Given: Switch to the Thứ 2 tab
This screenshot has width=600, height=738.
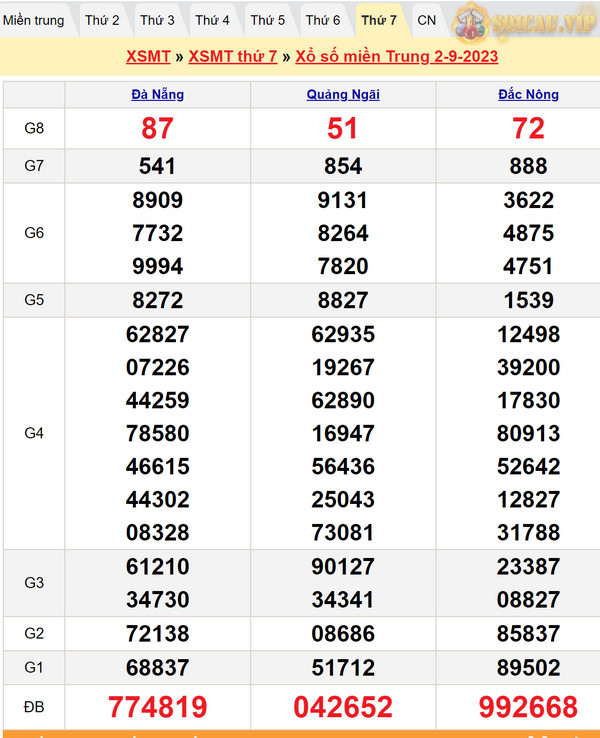Looking at the screenshot, I should click(102, 20).
